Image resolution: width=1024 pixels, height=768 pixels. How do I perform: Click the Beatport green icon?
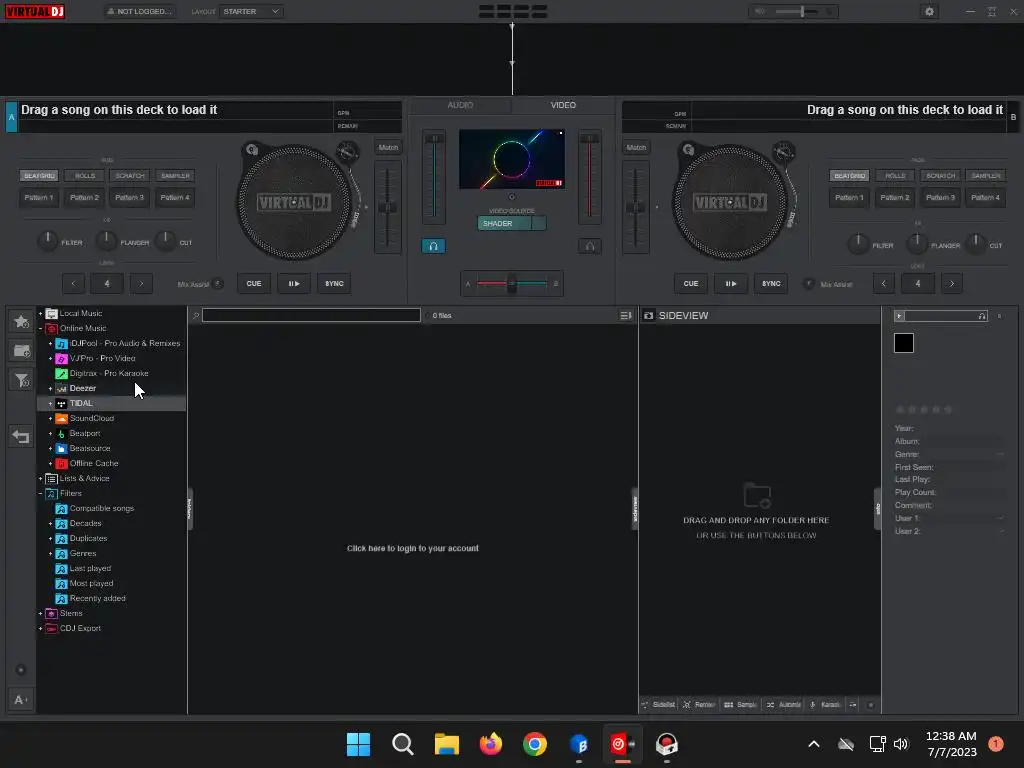[x=61, y=434]
